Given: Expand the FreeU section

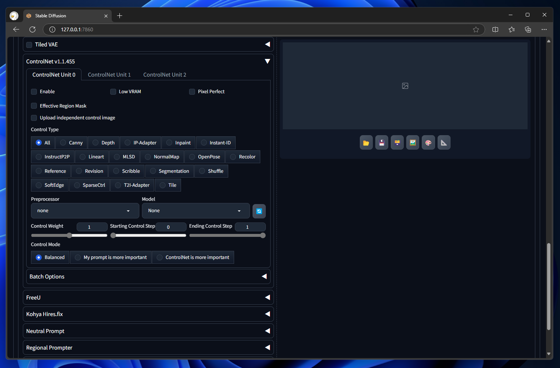Looking at the screenshot, I should [148, 297].
